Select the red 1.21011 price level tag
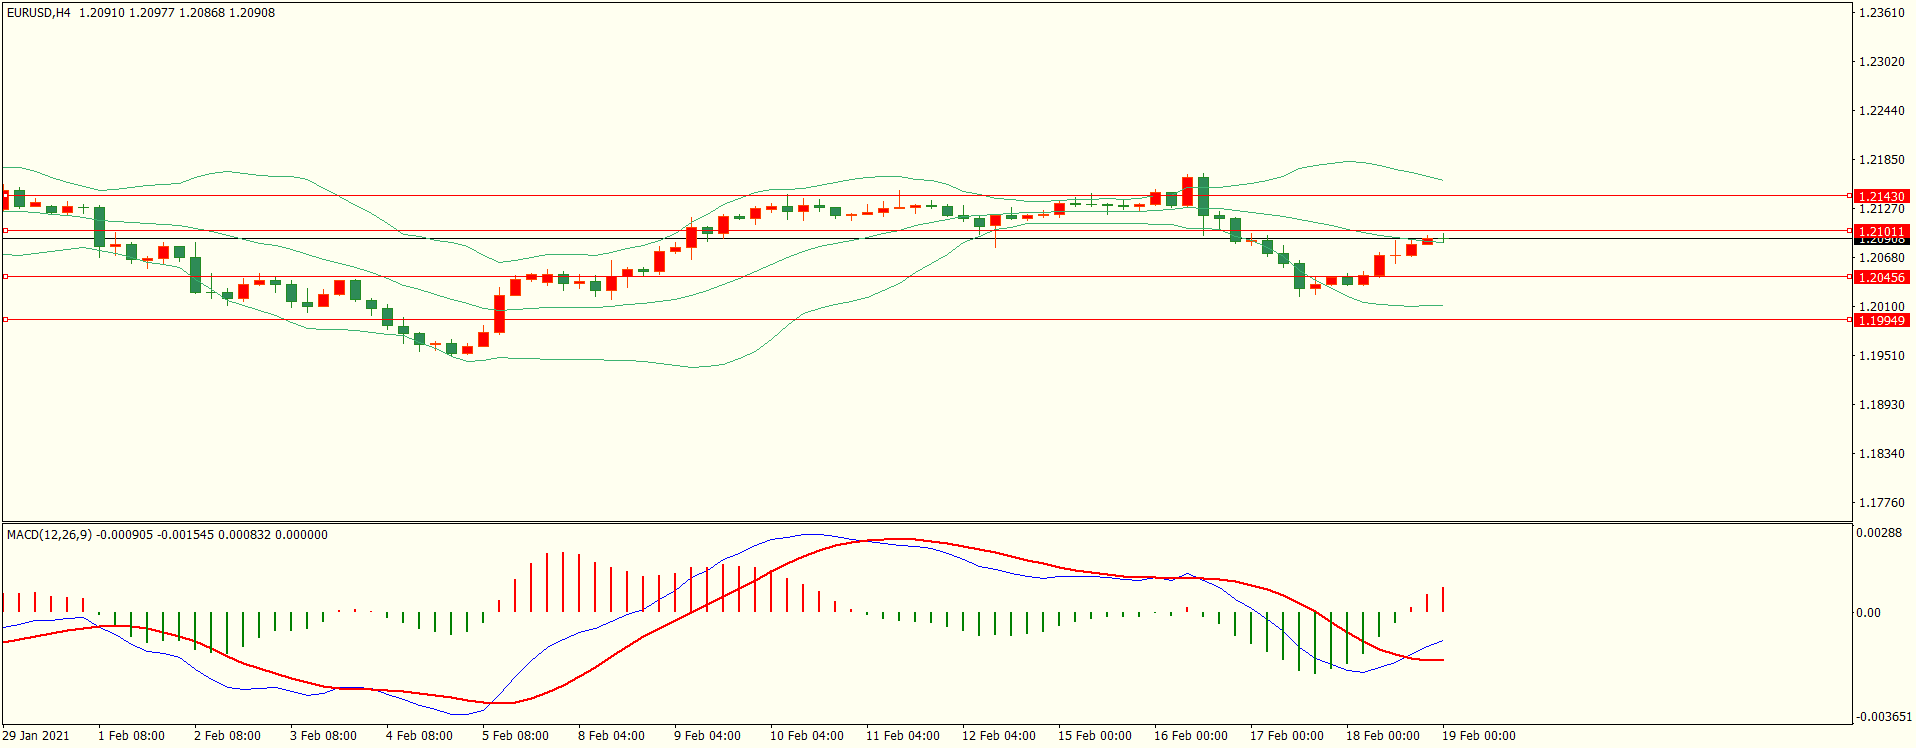 pos(1881,231)
